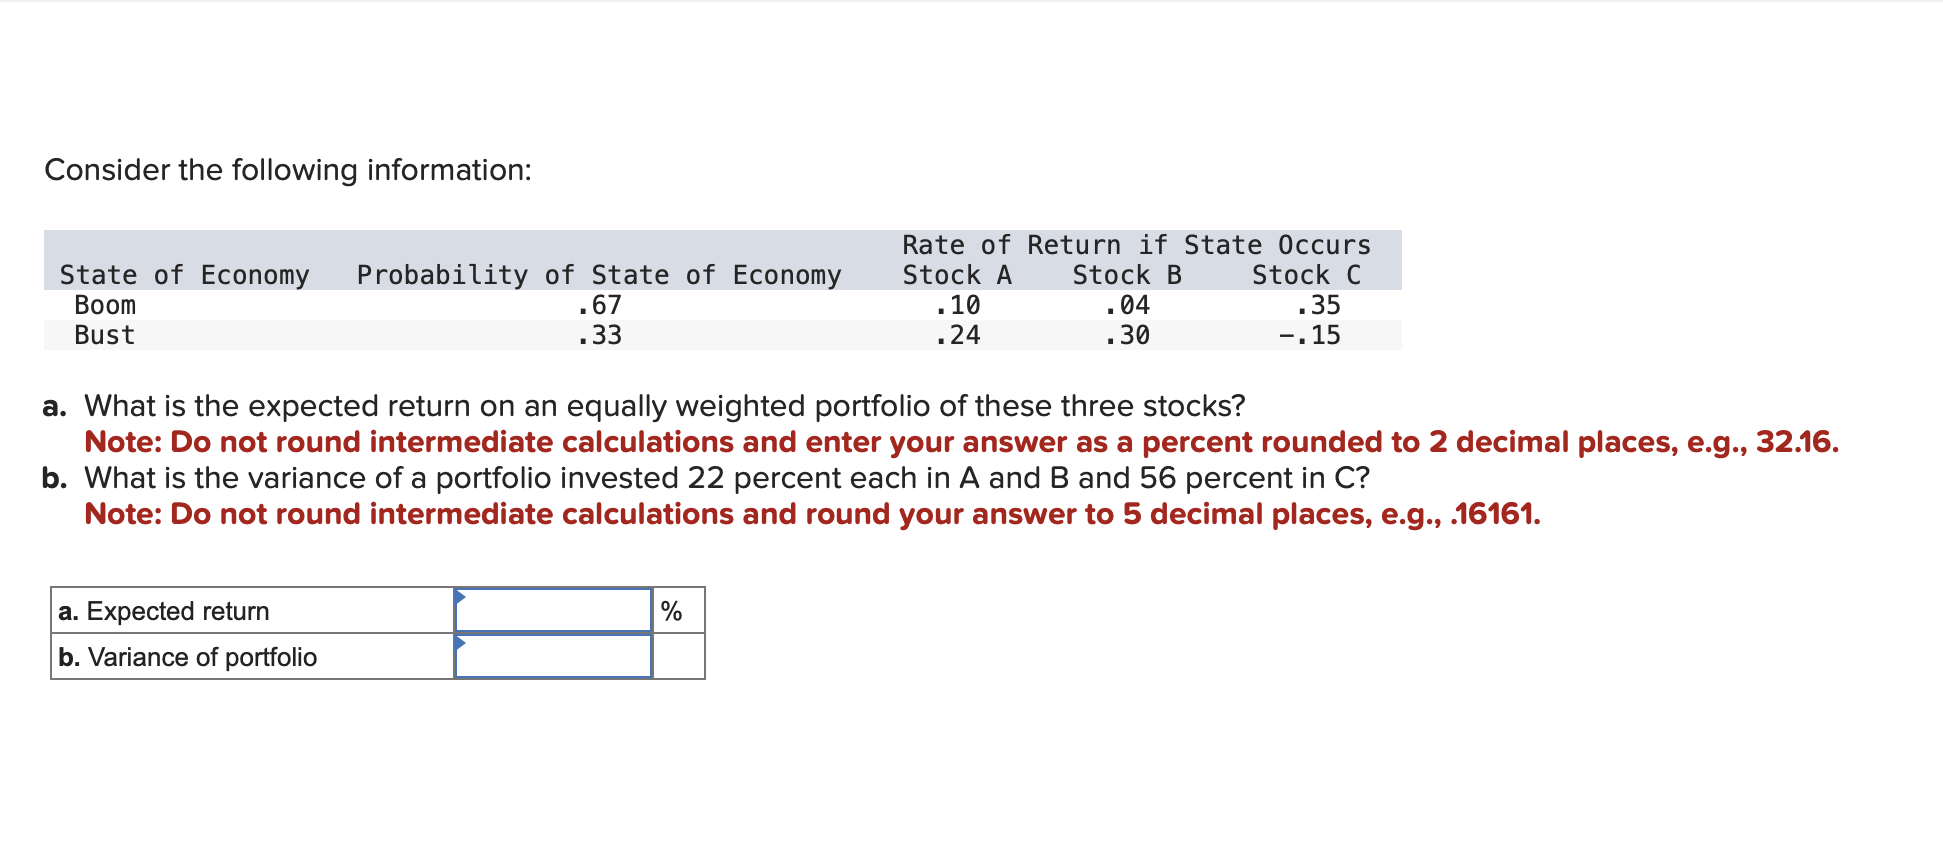The width and height of the screenshot is (1943, 841).
Task: Click the Stock C column header
Action: (x=1305, y=275)
